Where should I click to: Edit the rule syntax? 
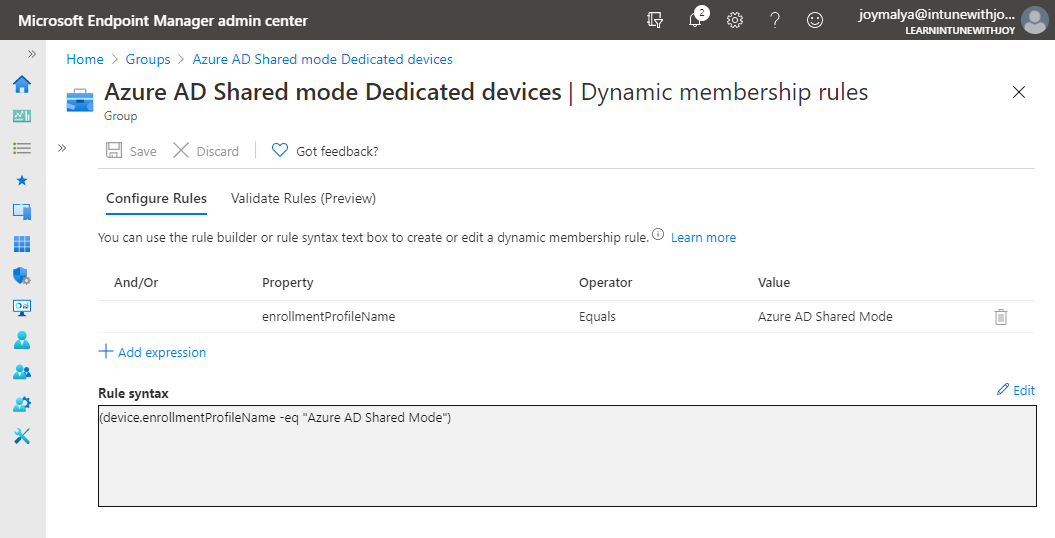[x=1016, y=390]
